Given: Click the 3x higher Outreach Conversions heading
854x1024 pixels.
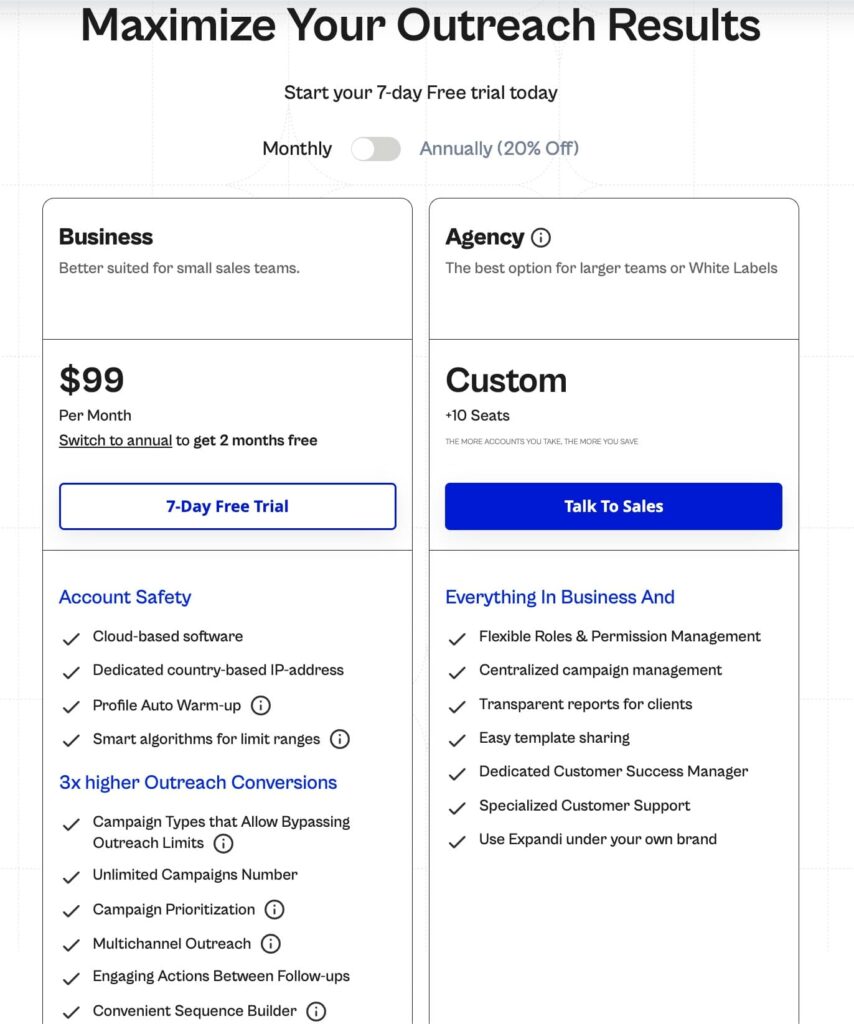Looking at the screenshot, I should (198, 783).
